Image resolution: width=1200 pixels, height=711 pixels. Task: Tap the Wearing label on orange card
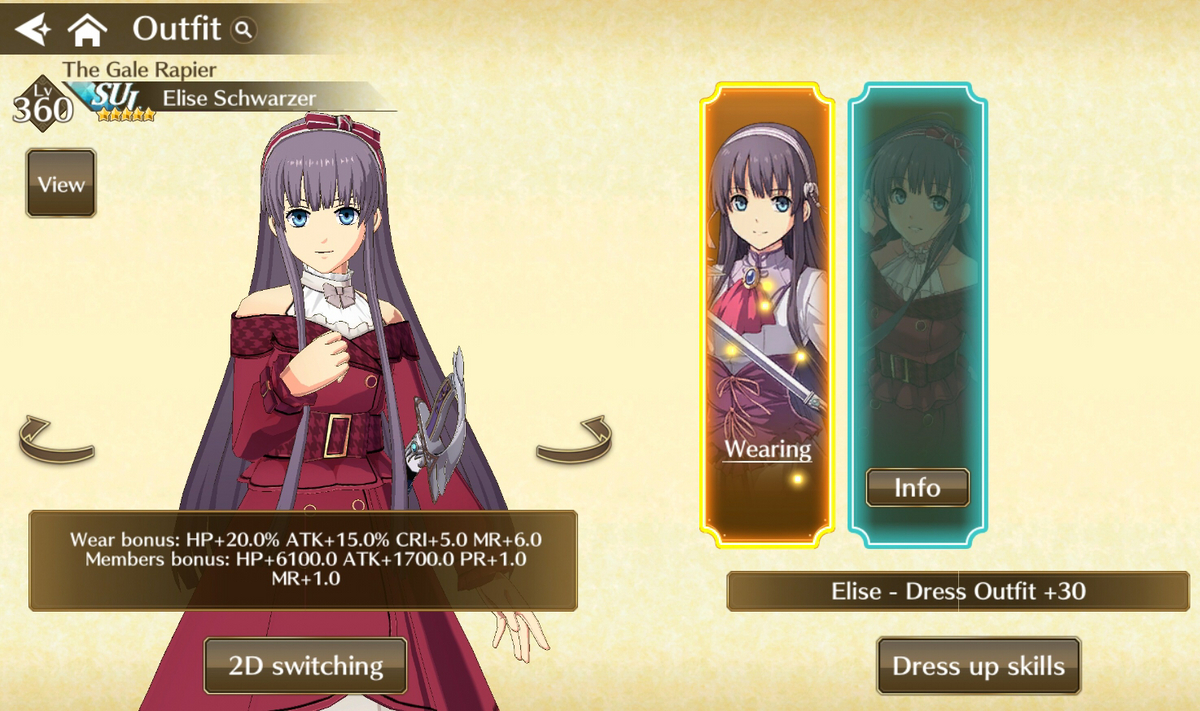(x=767, y=449)
